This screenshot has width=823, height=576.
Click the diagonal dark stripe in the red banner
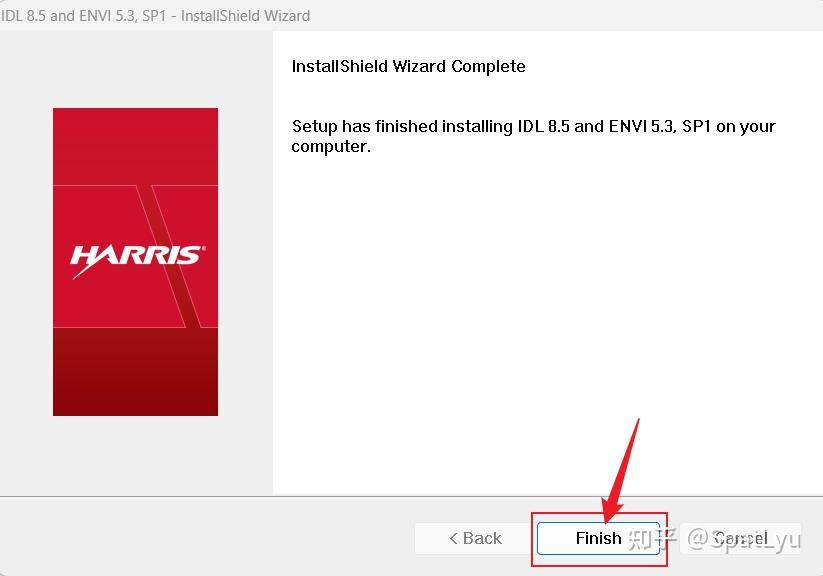(x=167, y=256)
